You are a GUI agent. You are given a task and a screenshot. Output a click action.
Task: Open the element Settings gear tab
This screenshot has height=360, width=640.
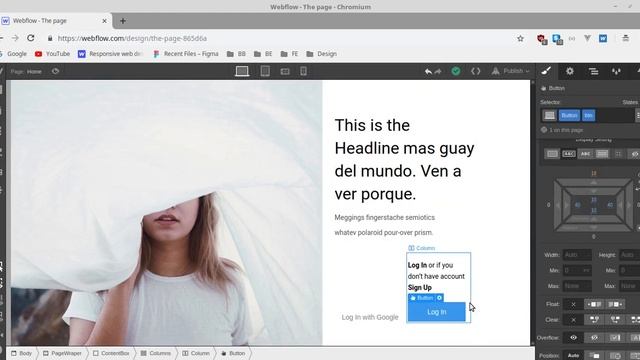click(x=570, y=71)
